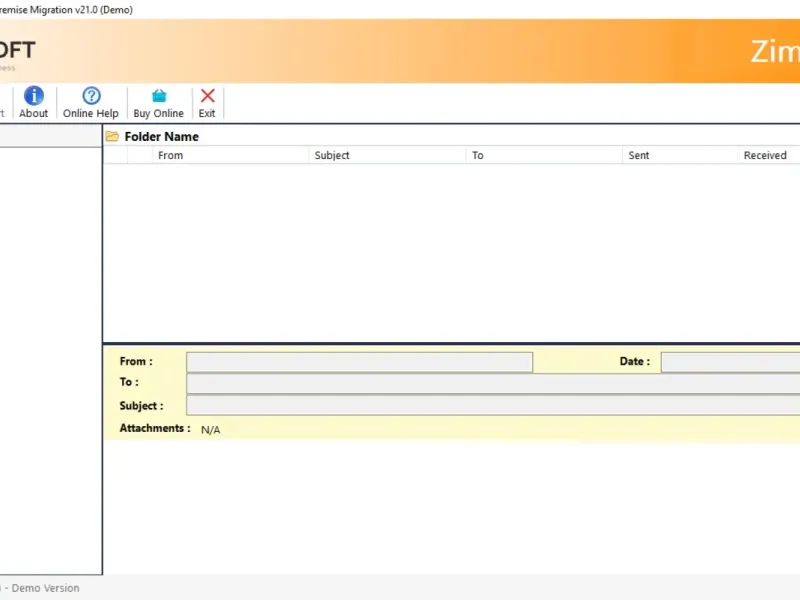800x600 pixels.
Task: Click the yellow folder icon beside Folder Name
Action: click(x=112, y=136)
